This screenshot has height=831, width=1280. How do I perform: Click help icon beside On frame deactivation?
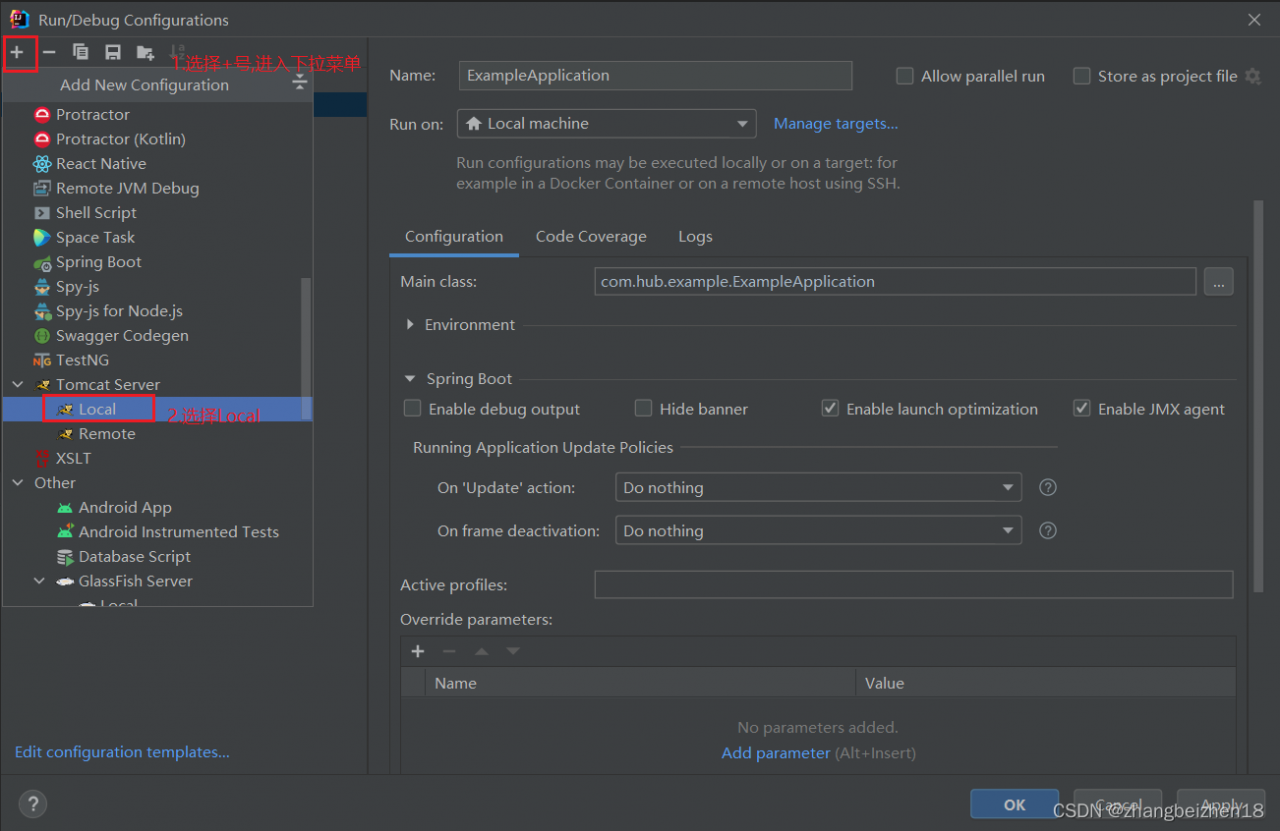pyautogui.click(x=1048, y=530)
